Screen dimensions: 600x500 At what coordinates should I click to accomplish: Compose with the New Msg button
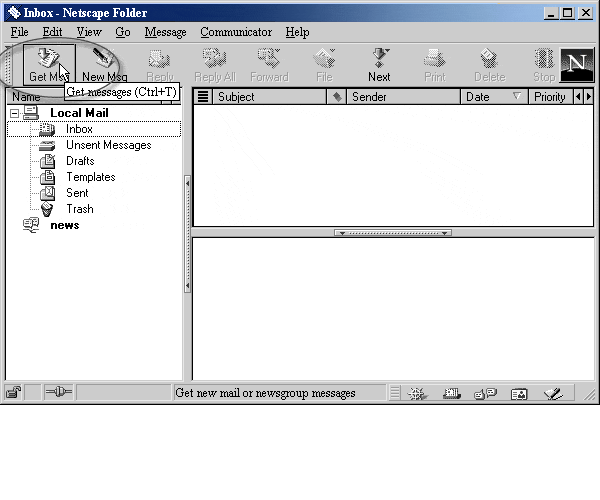[x=104, y=65]
